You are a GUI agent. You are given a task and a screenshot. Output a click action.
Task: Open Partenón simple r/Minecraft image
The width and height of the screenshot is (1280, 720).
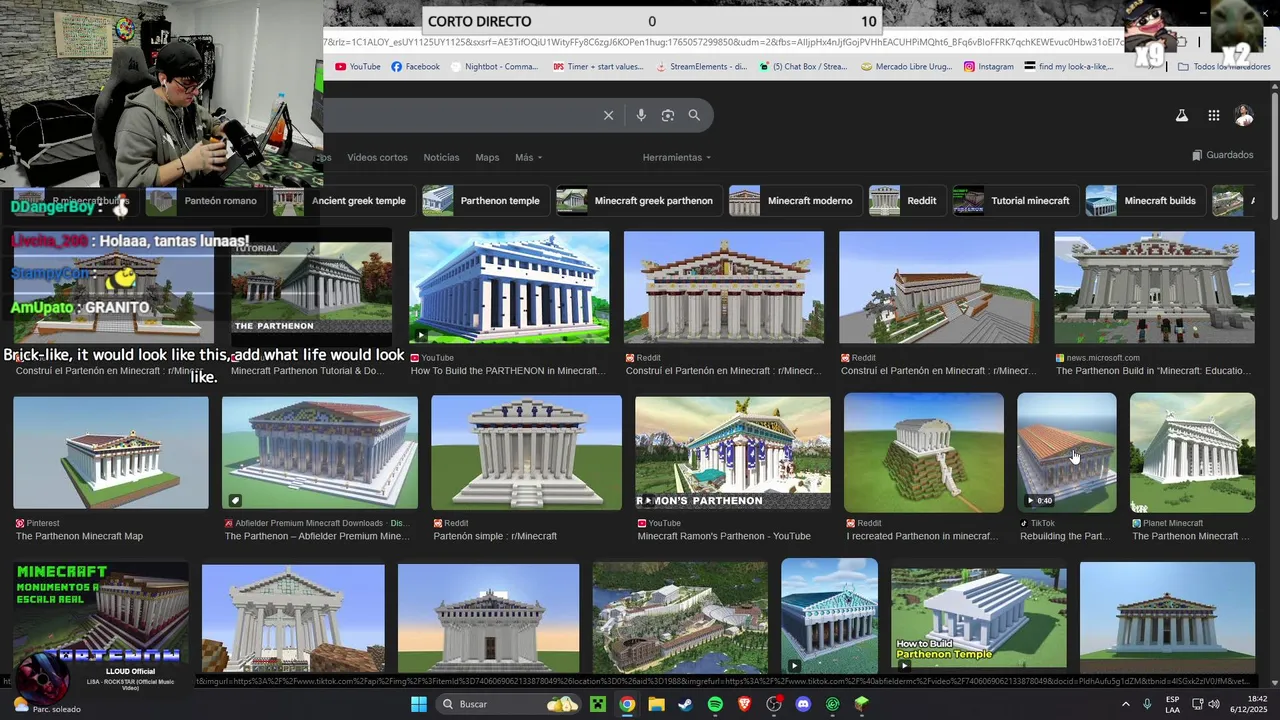click(x=526, y=453)
